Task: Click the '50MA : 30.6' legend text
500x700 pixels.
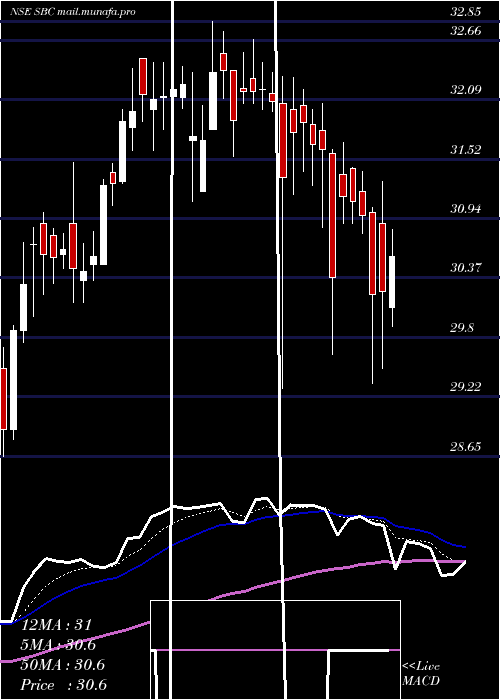Action: tap(62, 665)
